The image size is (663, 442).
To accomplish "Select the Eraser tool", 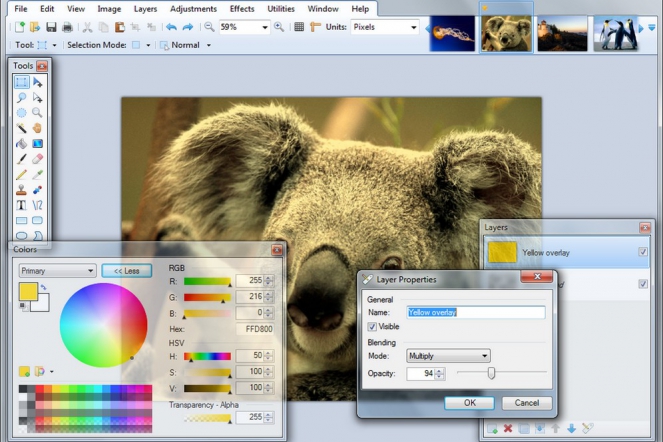I will pos(37,159).
